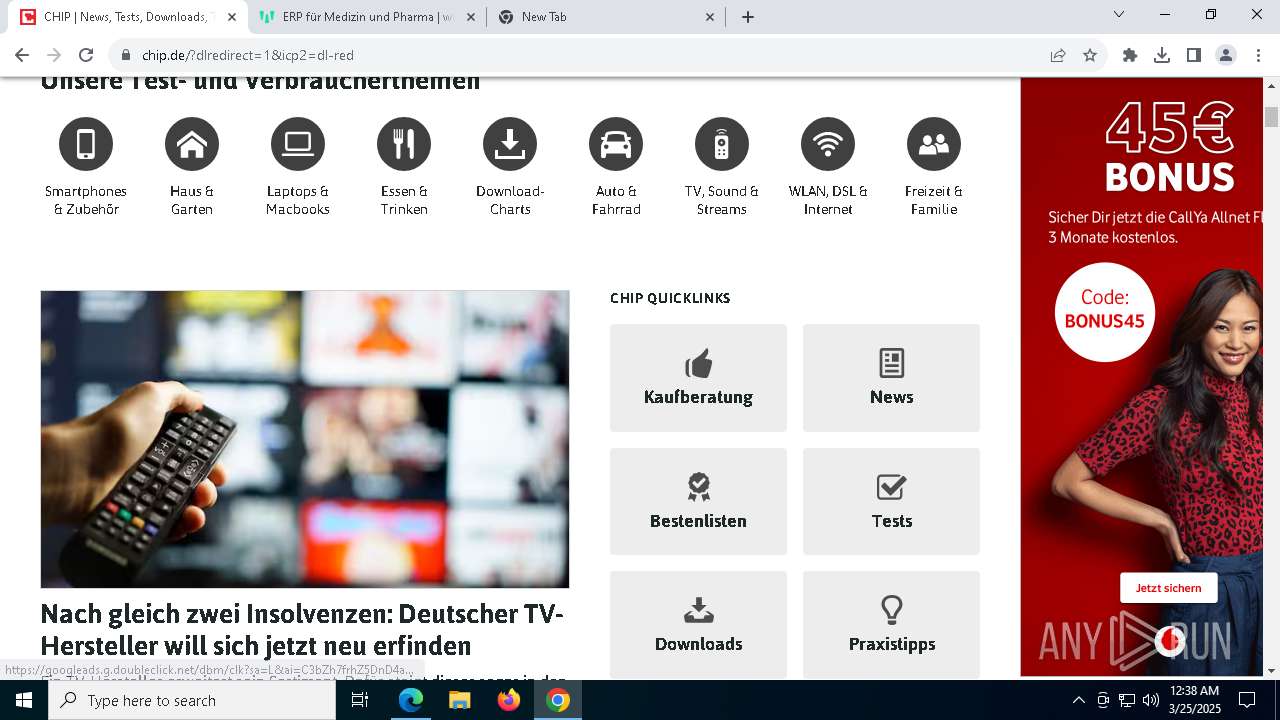The width and height of the screenshot is (1280, 720).
Task: Open Task View on the taskbar
Action: click(x=360, y=700)
